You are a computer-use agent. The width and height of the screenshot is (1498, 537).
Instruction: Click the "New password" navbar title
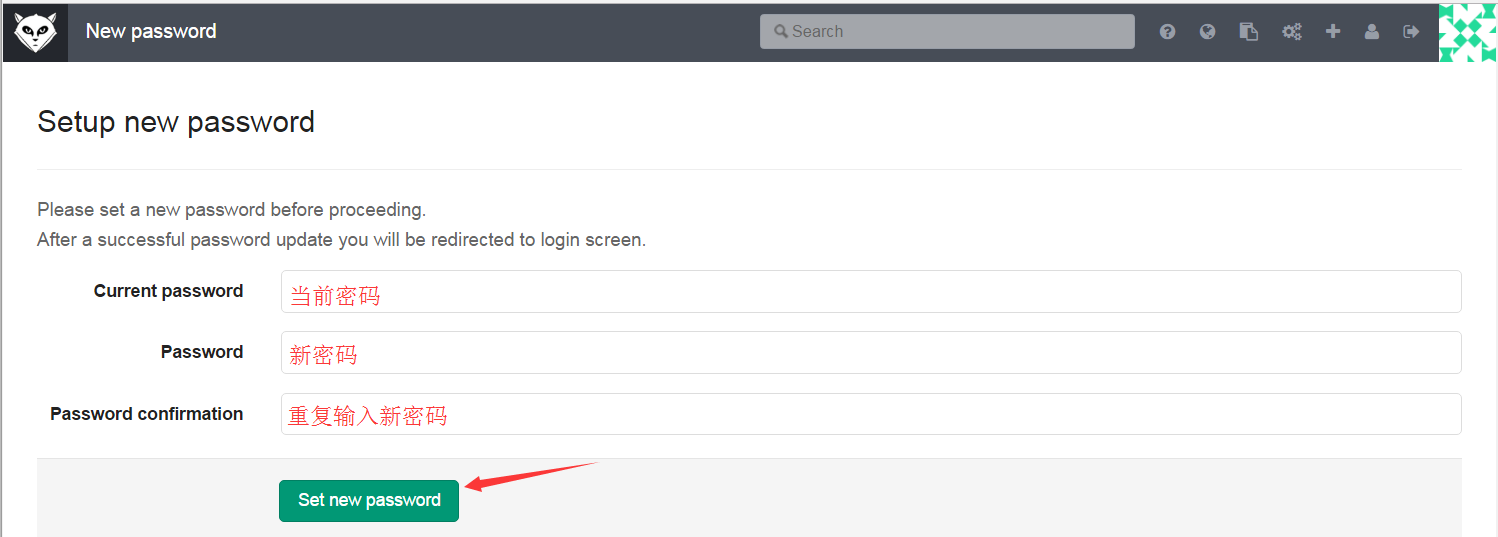(151, 32)
